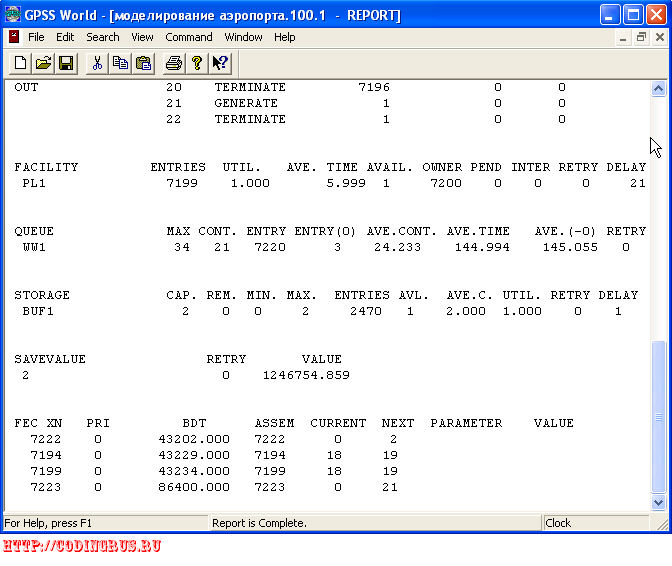This screenshot has width=672, height=566.
Task: Open the Edit menu
Action: [65, 37]
